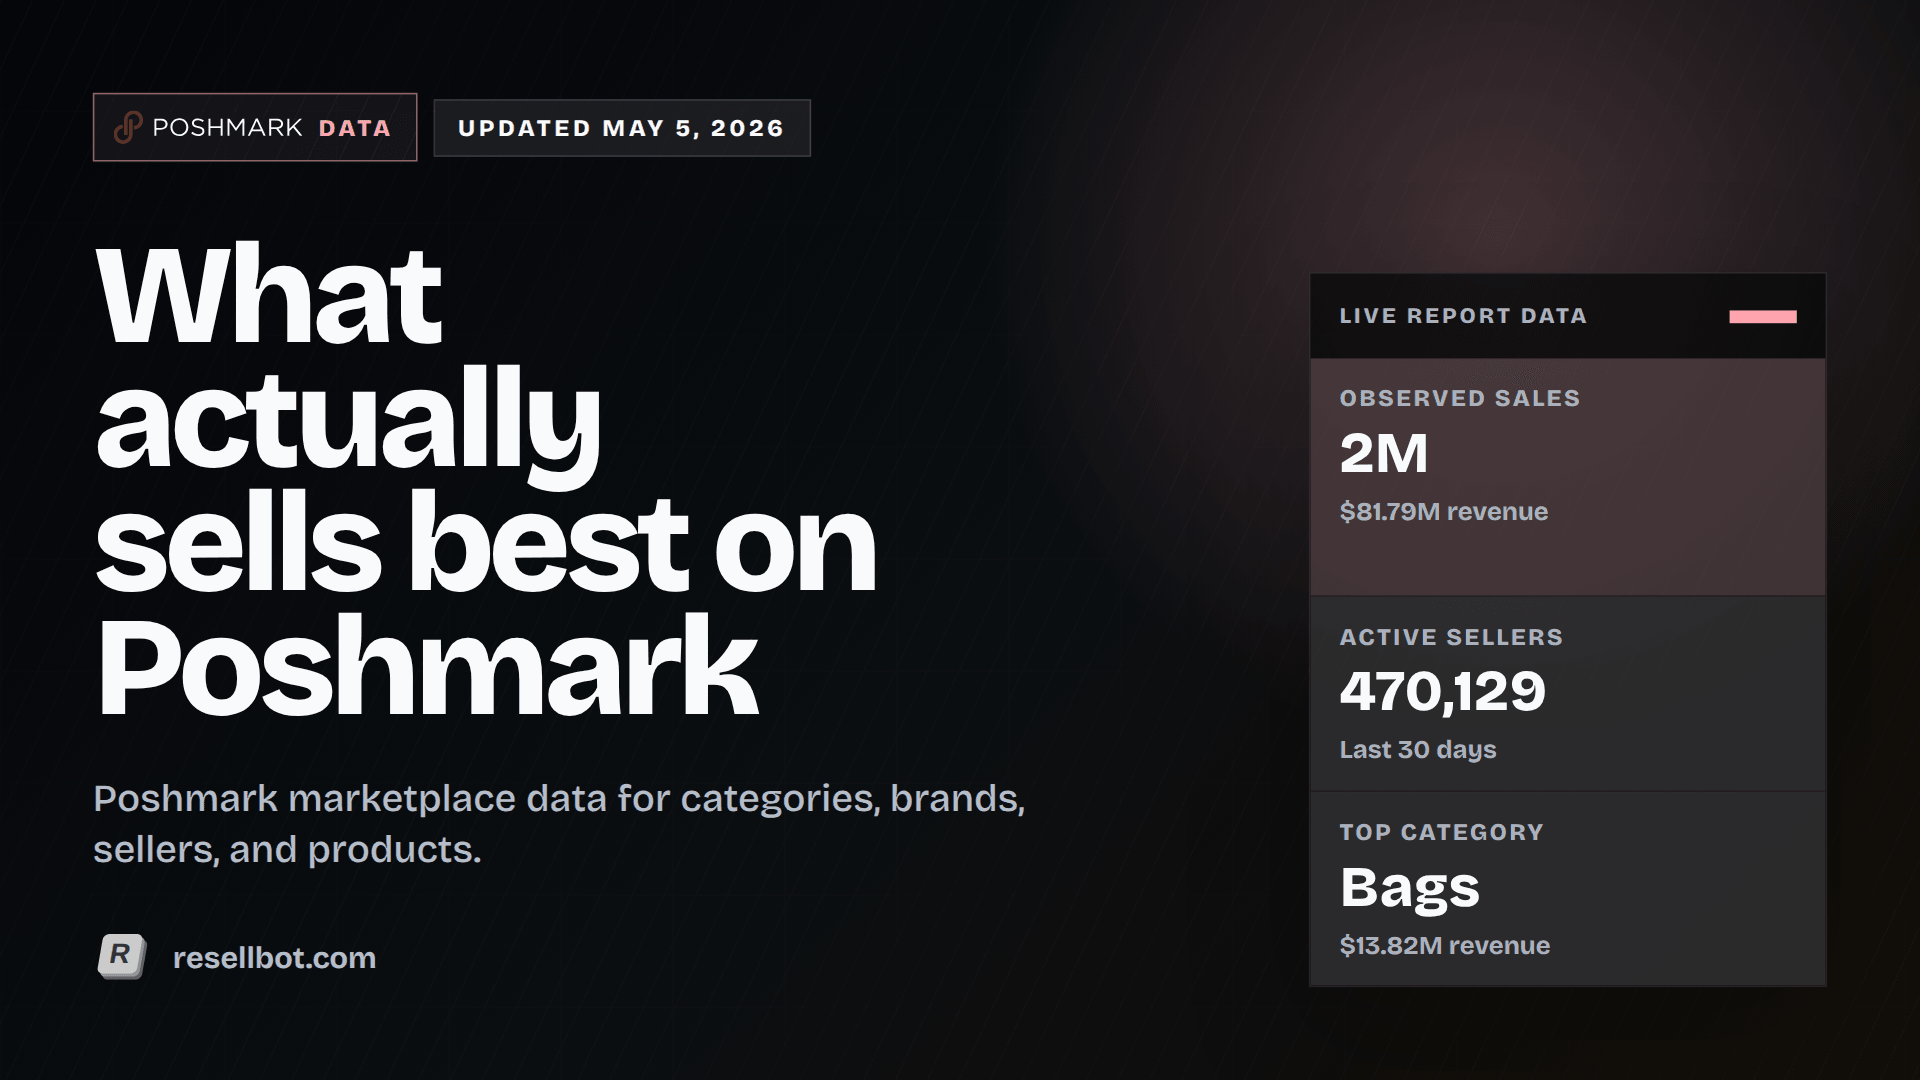Click the $81.79M revenue figure
Screen dimensions: 1920x1080
(x=1444, y=512)
